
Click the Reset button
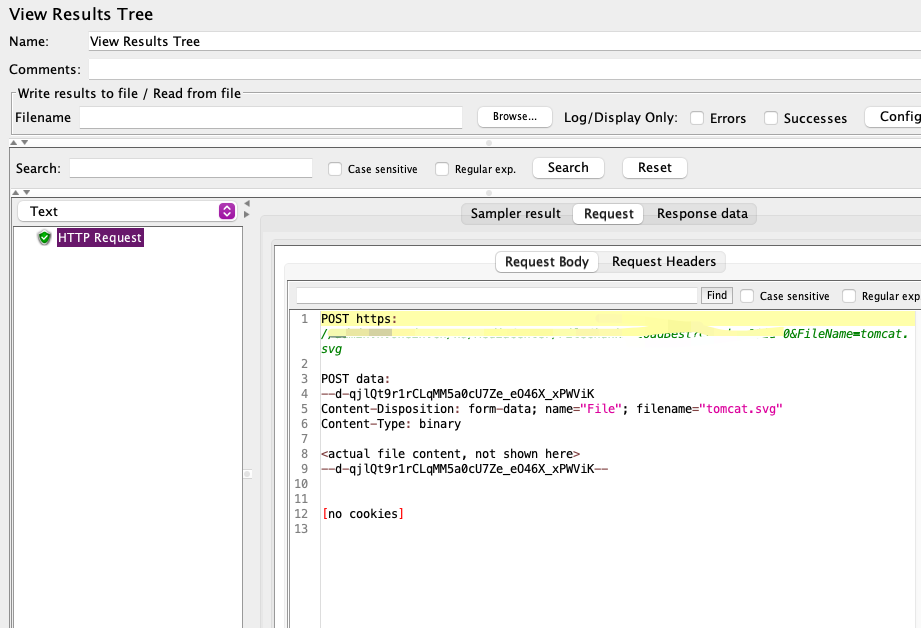point(654,168)
